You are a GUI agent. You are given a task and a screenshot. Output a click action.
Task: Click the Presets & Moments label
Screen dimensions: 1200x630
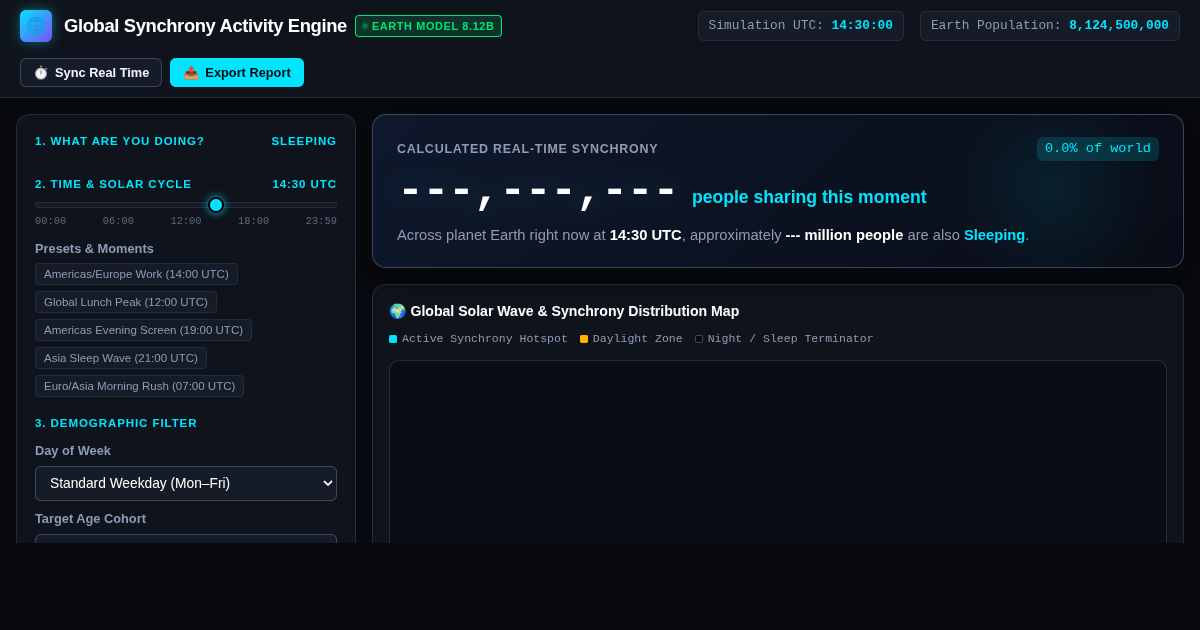coord(94,248)
